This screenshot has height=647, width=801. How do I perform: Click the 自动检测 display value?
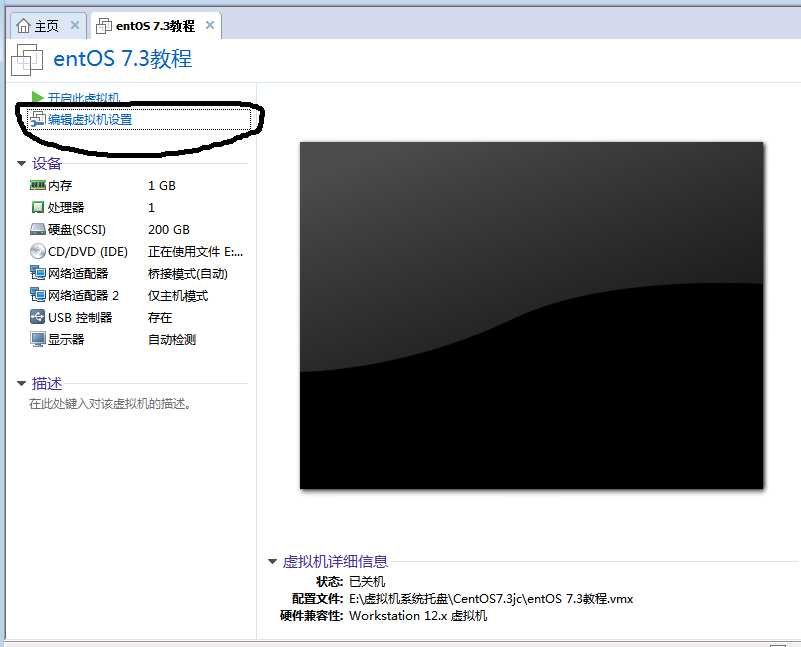(x=172, y=340)
